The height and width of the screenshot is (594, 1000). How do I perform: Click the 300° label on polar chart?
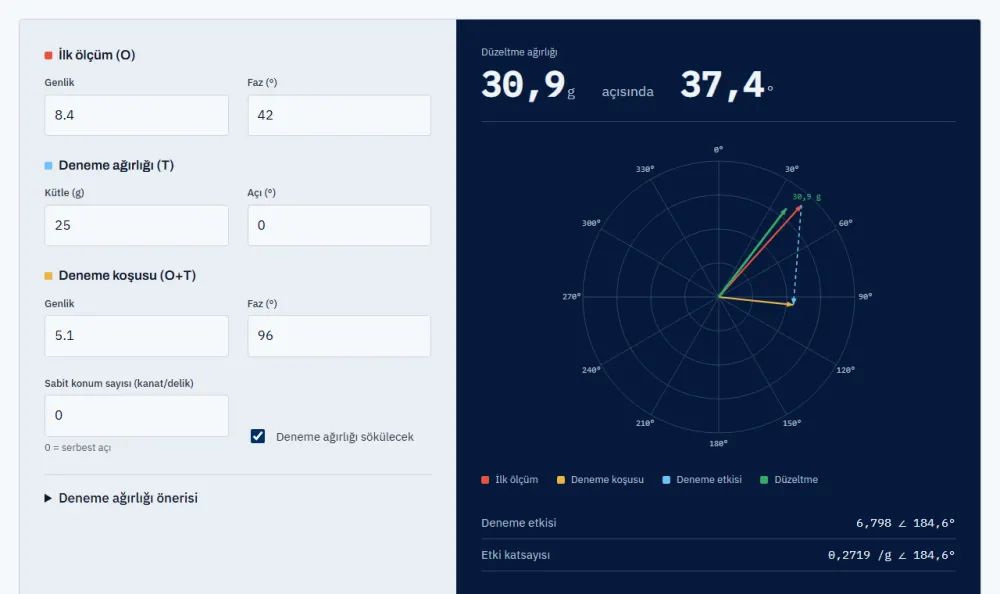click(591, 223)
